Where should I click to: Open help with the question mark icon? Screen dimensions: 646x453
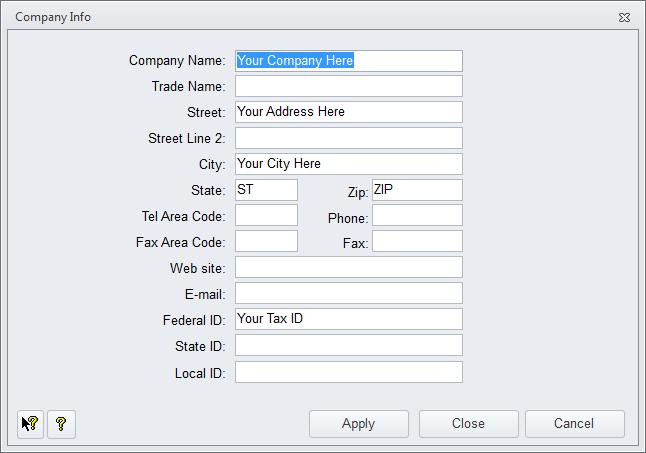click(x=61, y=424)
